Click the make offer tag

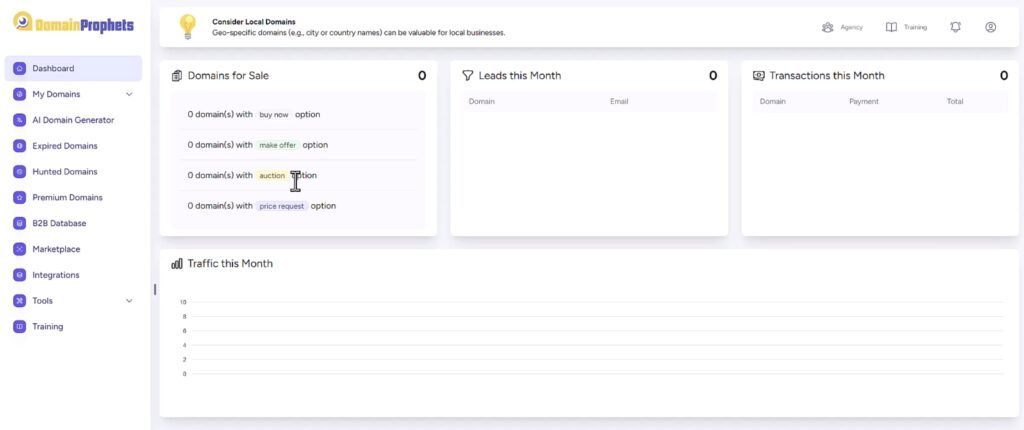pyautogui.click(x=278, y=145)
